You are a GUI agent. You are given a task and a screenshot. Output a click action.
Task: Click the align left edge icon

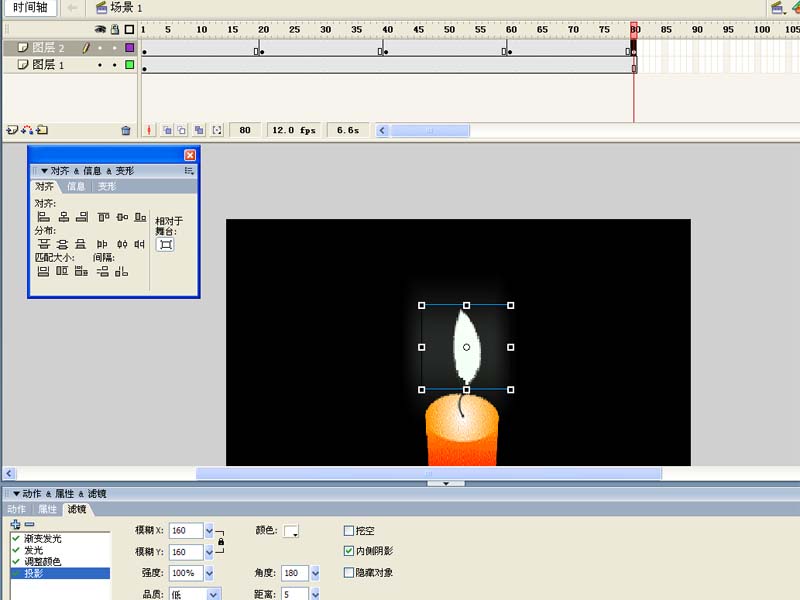pyautogui.click(x=44, y=217)
